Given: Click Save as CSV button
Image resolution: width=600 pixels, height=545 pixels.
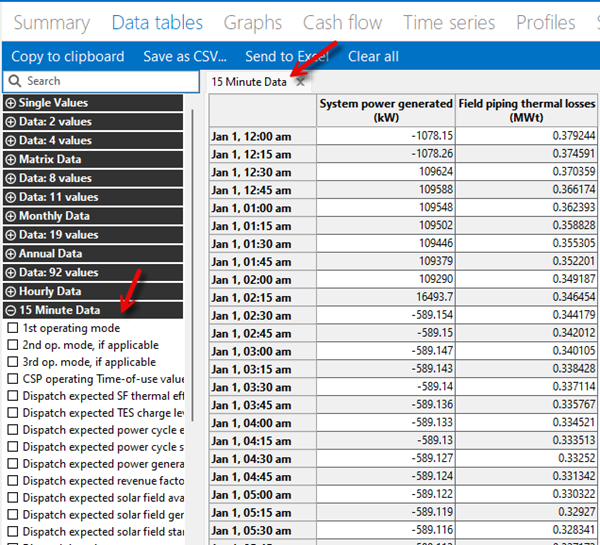Looking at the screenshot, I should coord(184,56).
